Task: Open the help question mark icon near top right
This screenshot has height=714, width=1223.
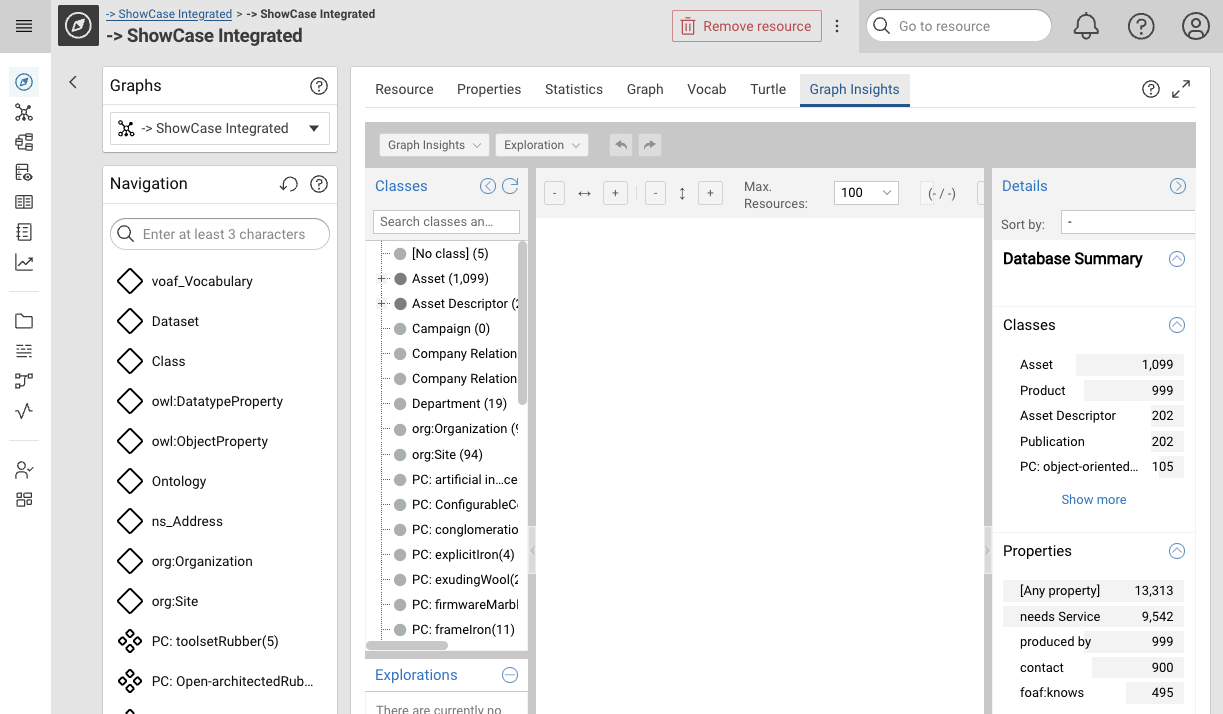Action: coord(1141,26)
